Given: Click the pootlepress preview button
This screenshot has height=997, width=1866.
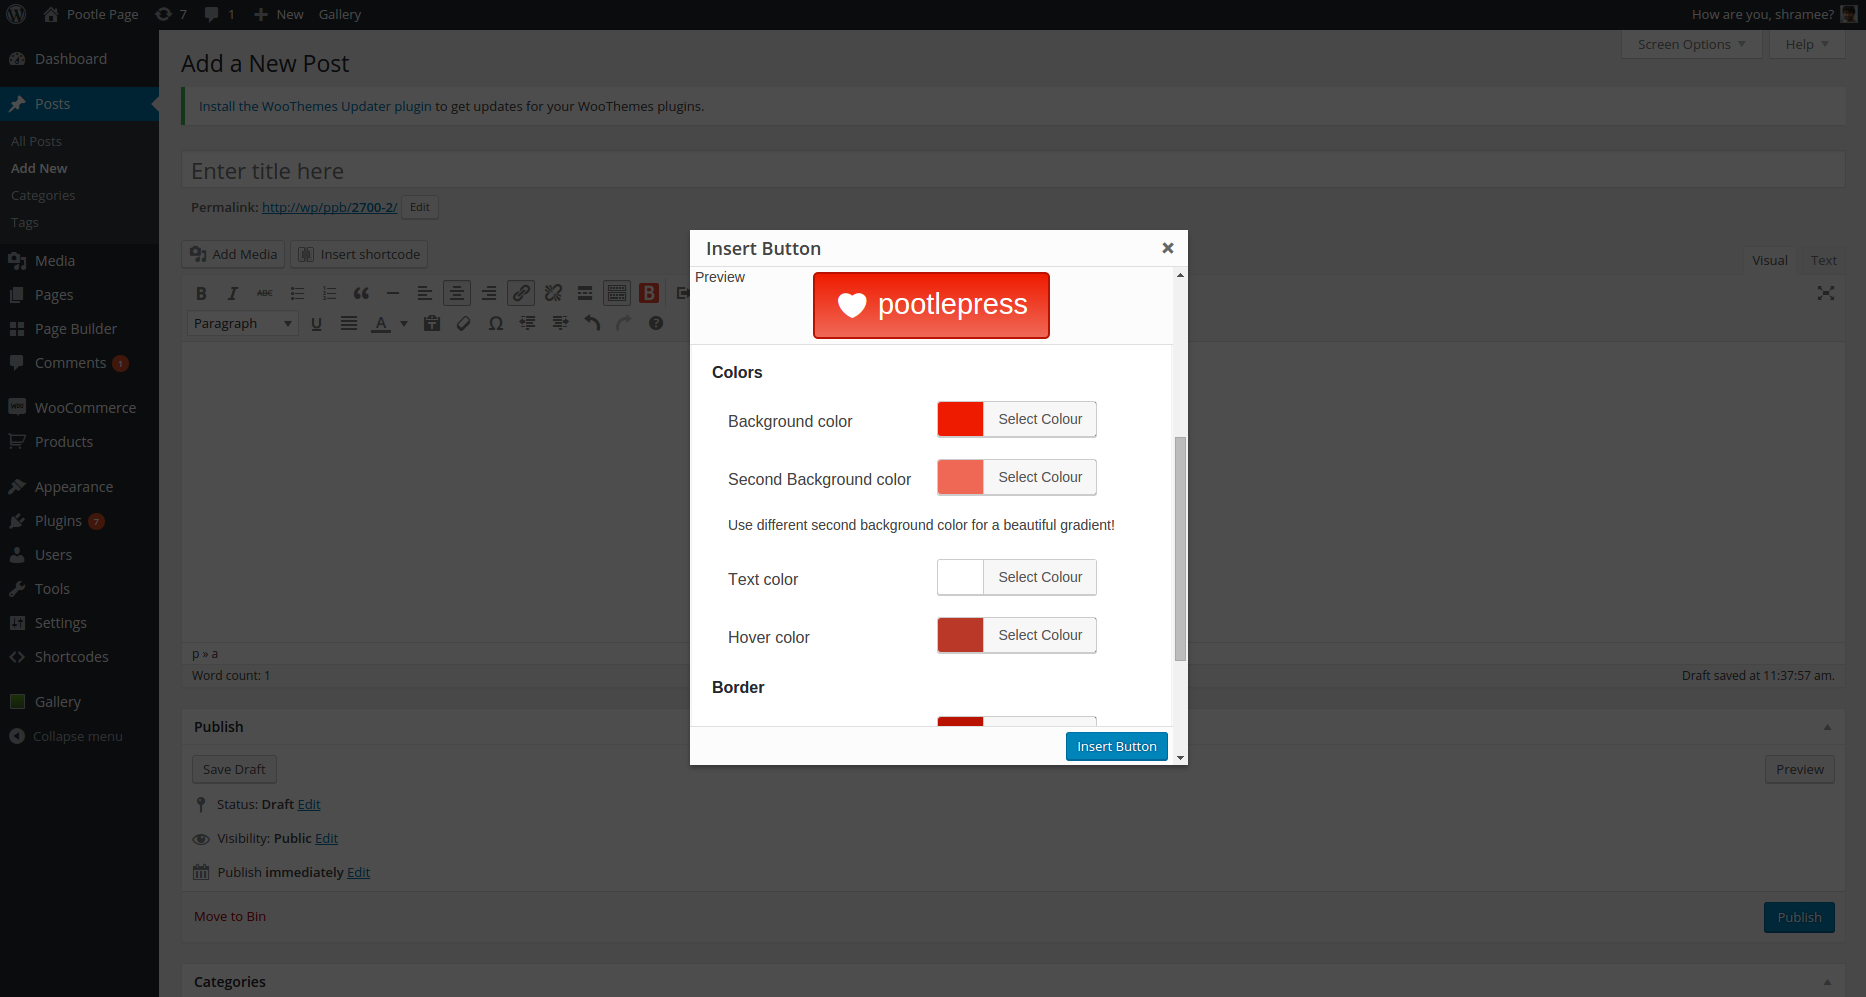Looking at the screenshot, I should pos(931,305).
